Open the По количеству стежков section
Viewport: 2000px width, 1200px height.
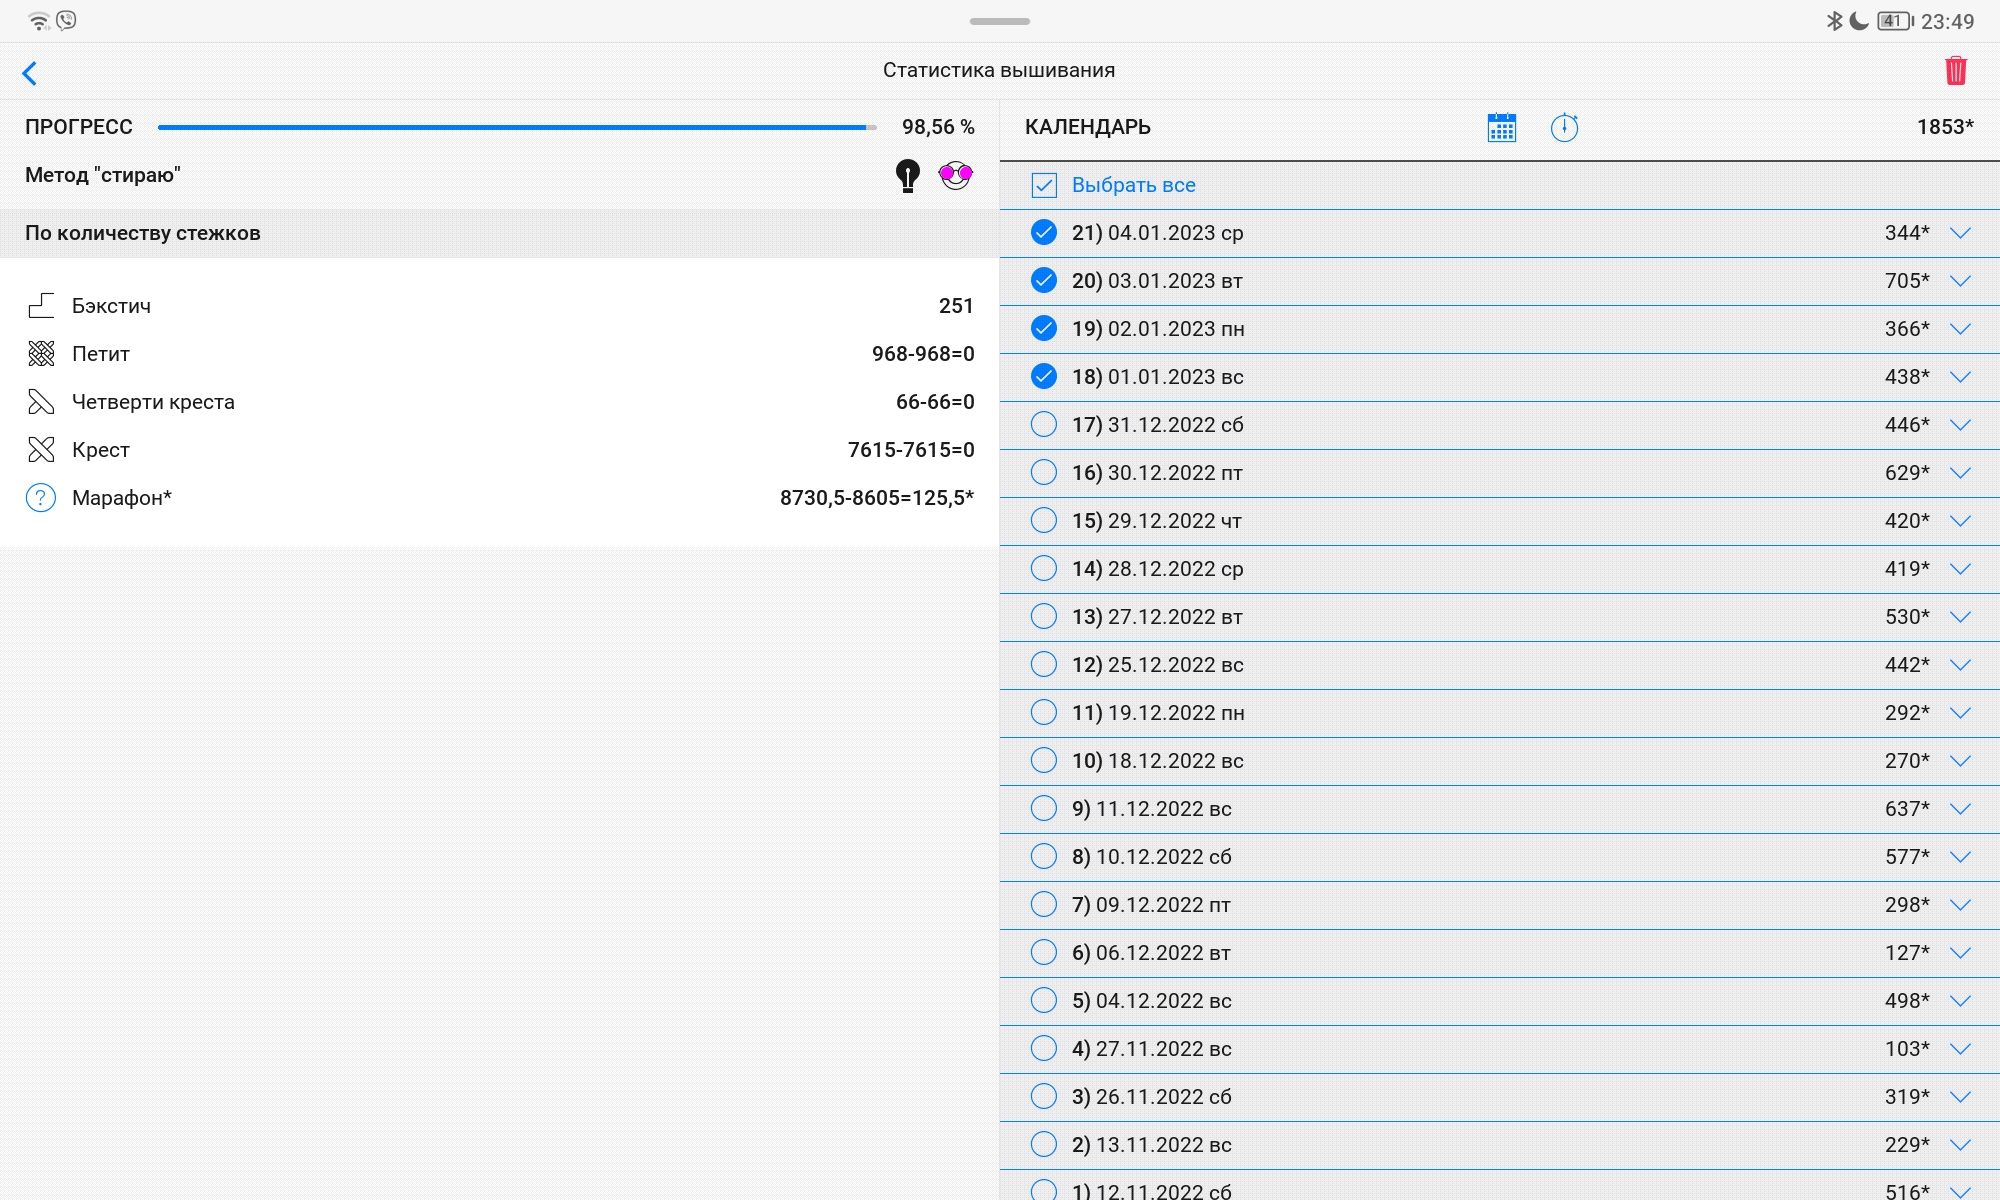point(143,233)
